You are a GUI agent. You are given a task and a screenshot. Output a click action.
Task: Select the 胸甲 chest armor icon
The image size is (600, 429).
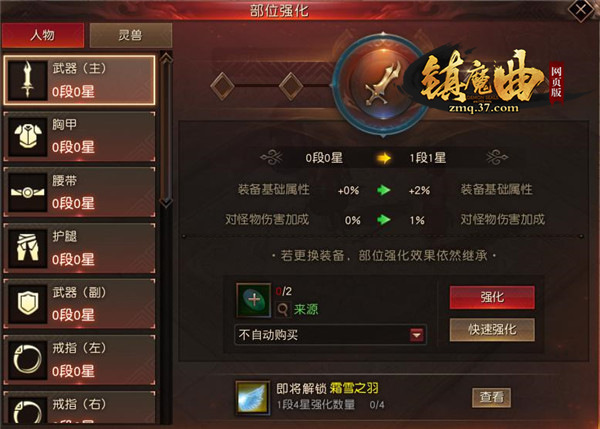click(28, 137)
